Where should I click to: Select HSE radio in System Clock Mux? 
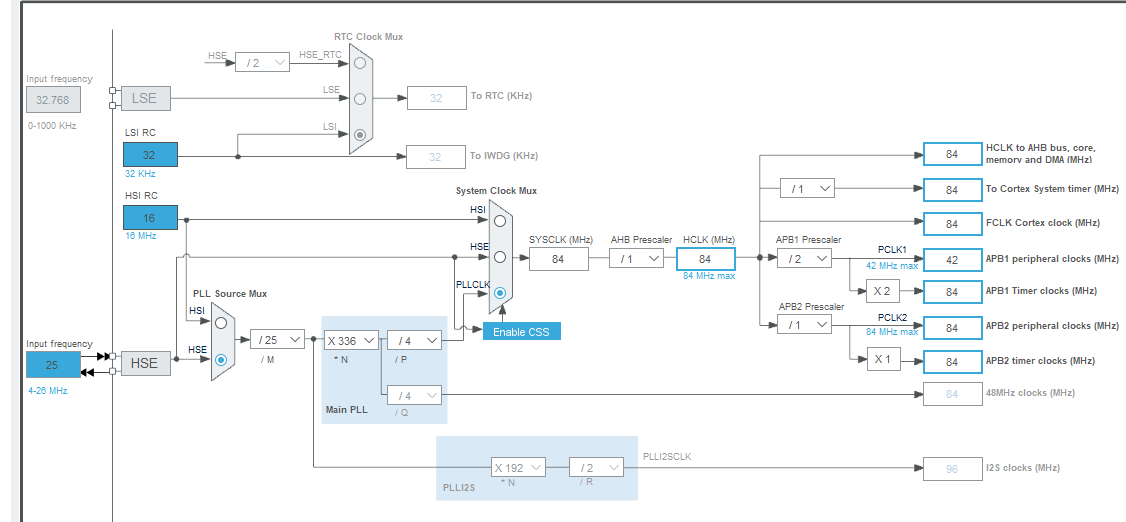(500, 256)
